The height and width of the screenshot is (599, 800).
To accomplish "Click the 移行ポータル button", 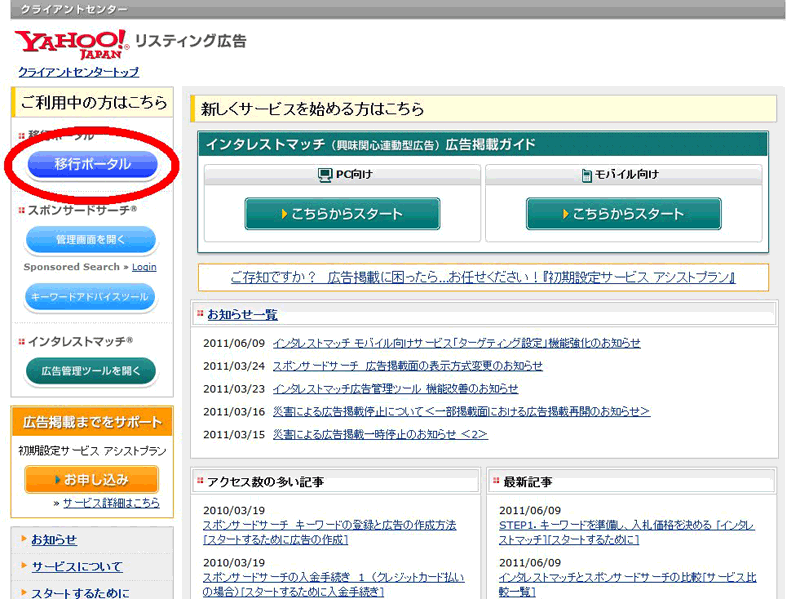I will (x=92, y=165).
